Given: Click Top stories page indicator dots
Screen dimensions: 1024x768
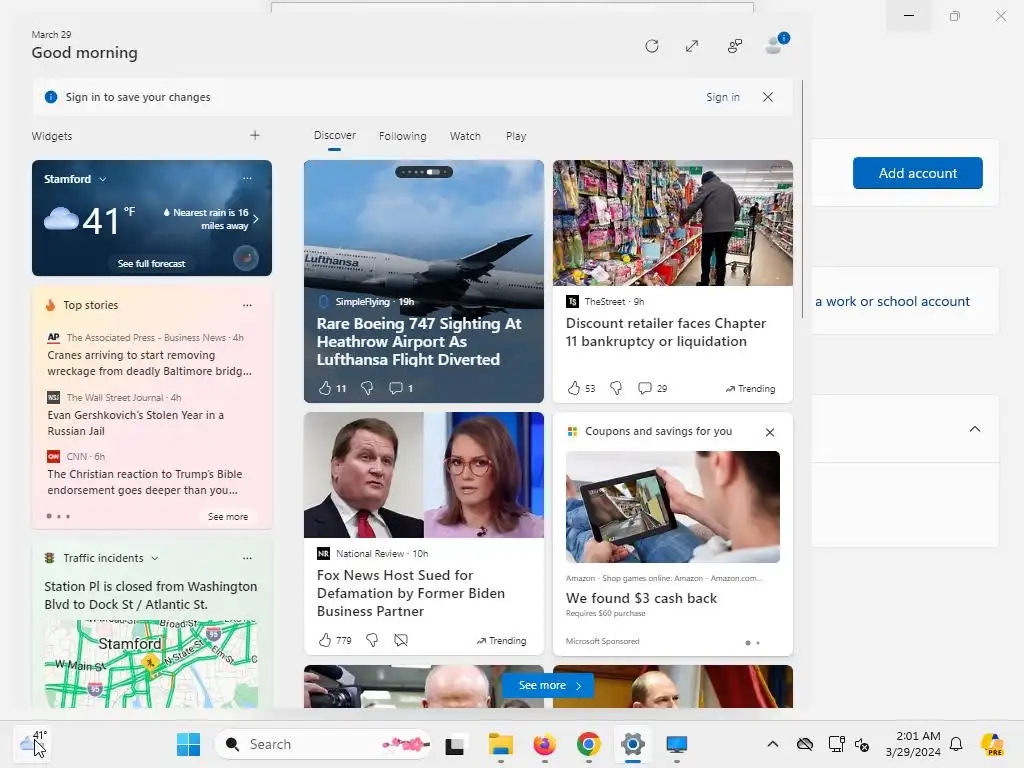Looking at the screenshot, I should click(x=58, y=517).
